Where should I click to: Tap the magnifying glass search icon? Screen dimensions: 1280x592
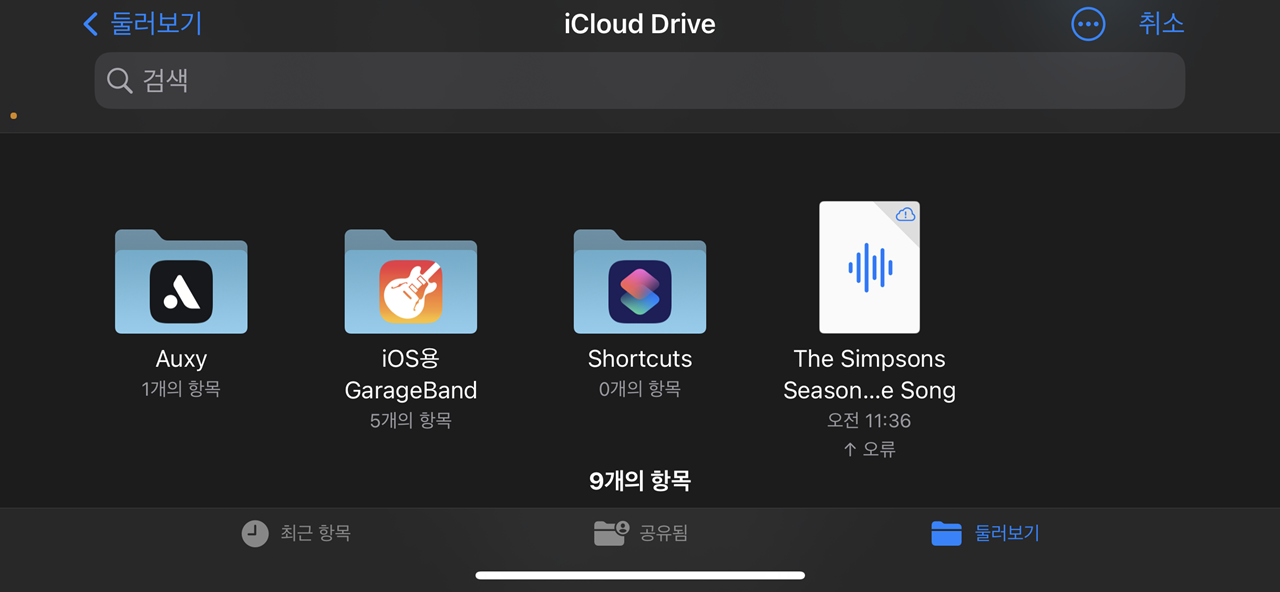120,81
